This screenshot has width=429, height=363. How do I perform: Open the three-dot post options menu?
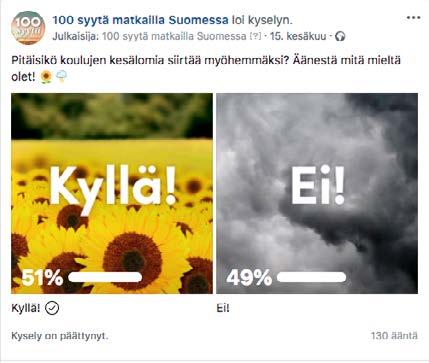(x=413, y=18)
